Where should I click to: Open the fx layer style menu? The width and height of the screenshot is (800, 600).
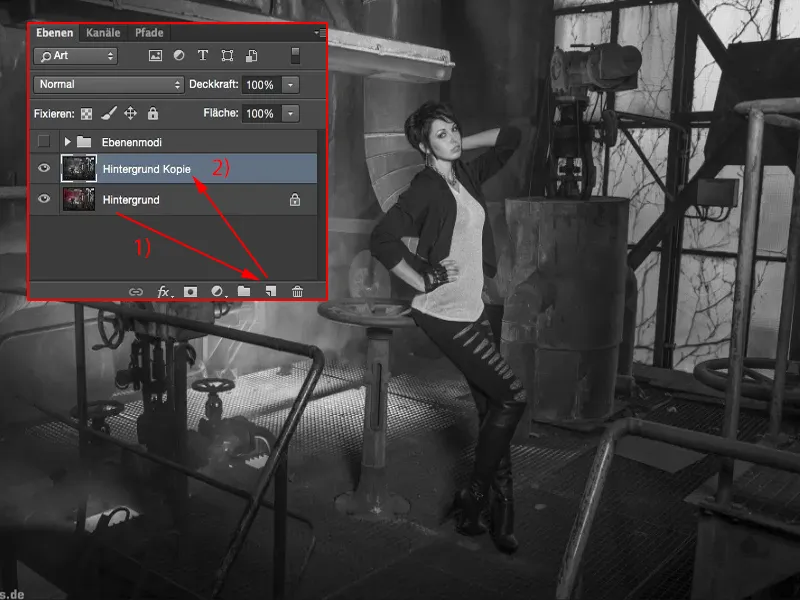(163, 292)
